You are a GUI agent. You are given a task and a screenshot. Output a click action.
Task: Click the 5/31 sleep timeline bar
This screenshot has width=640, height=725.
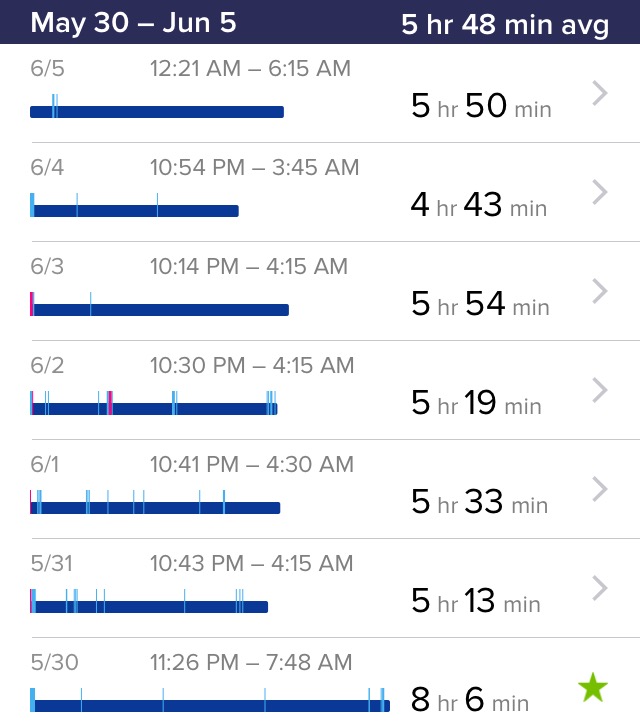(x=150, y=606)
